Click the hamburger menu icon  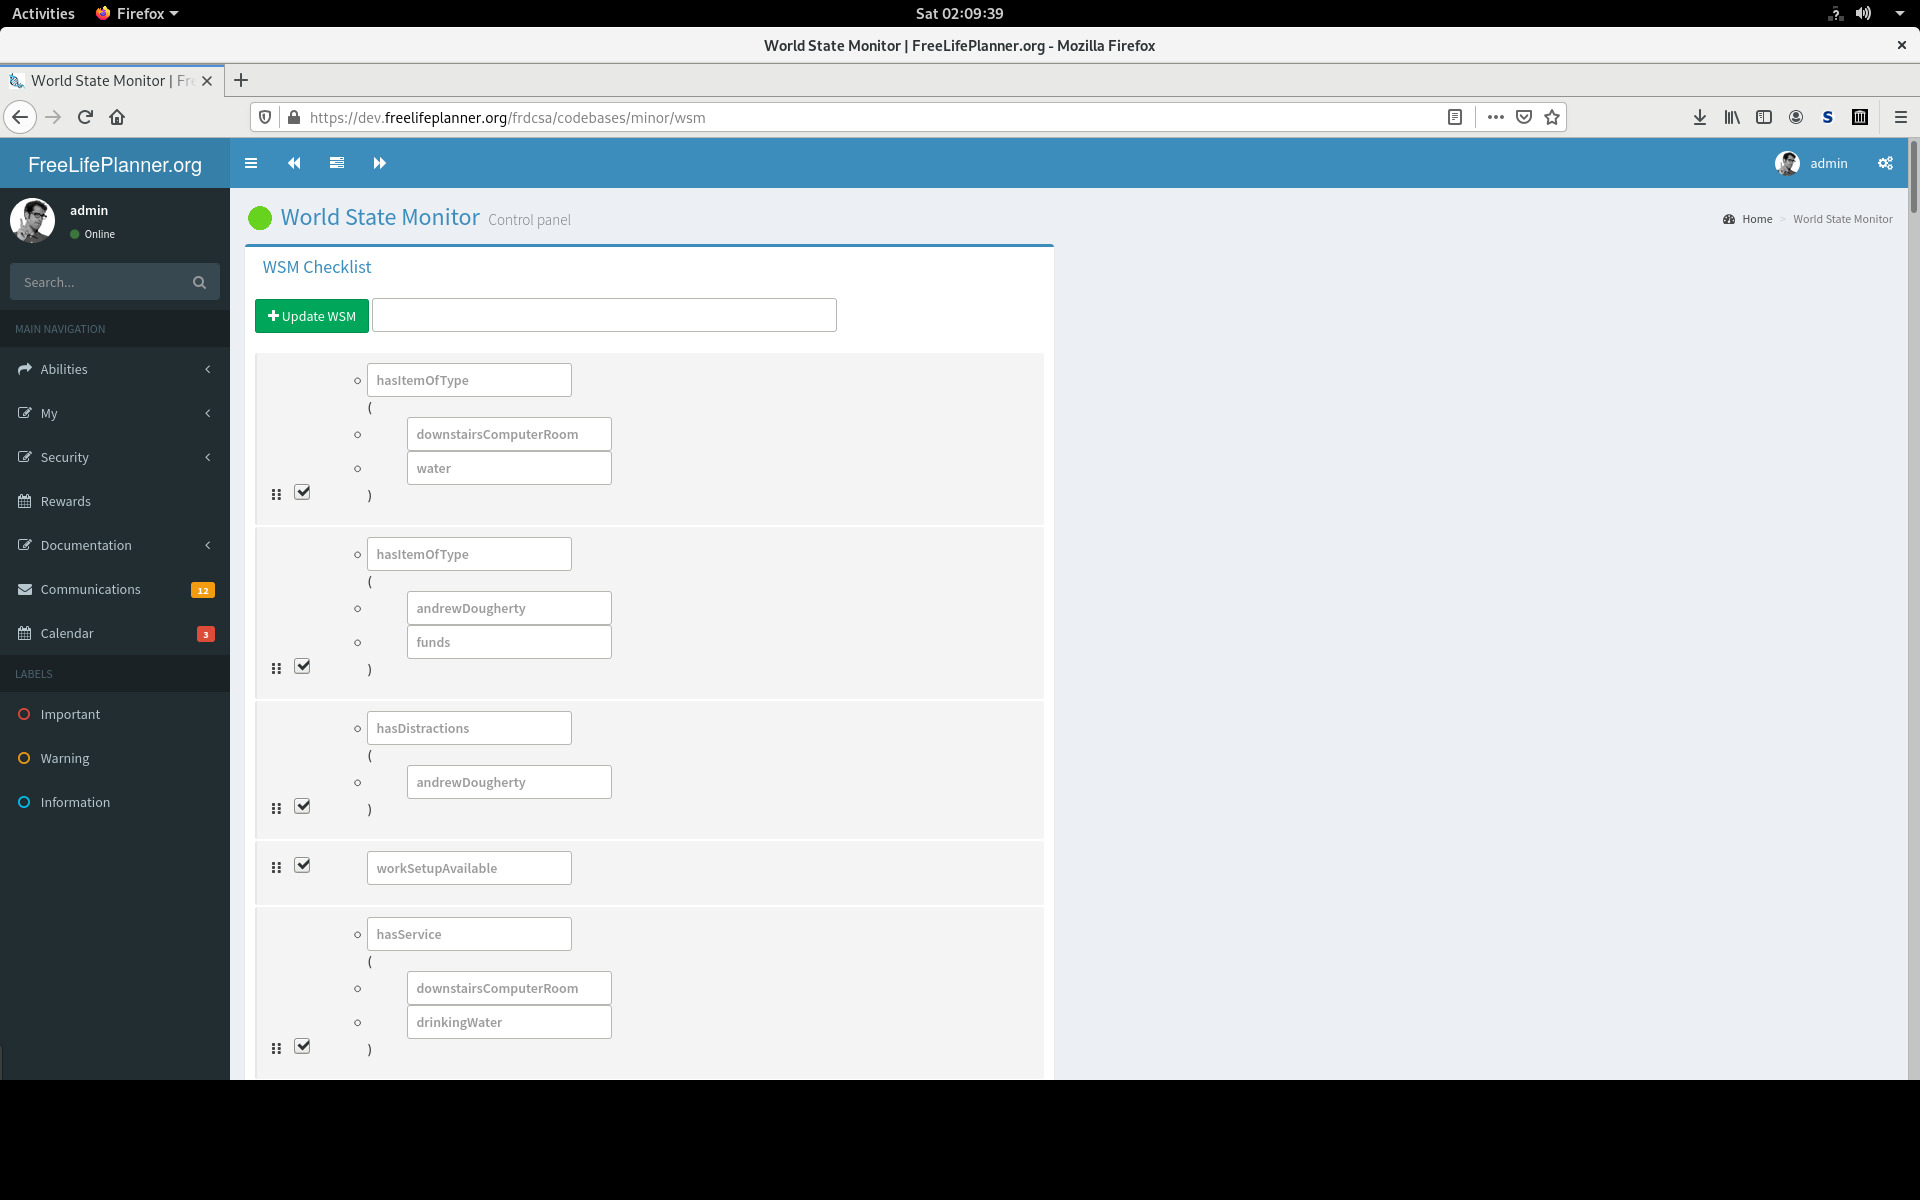(250, 162)
